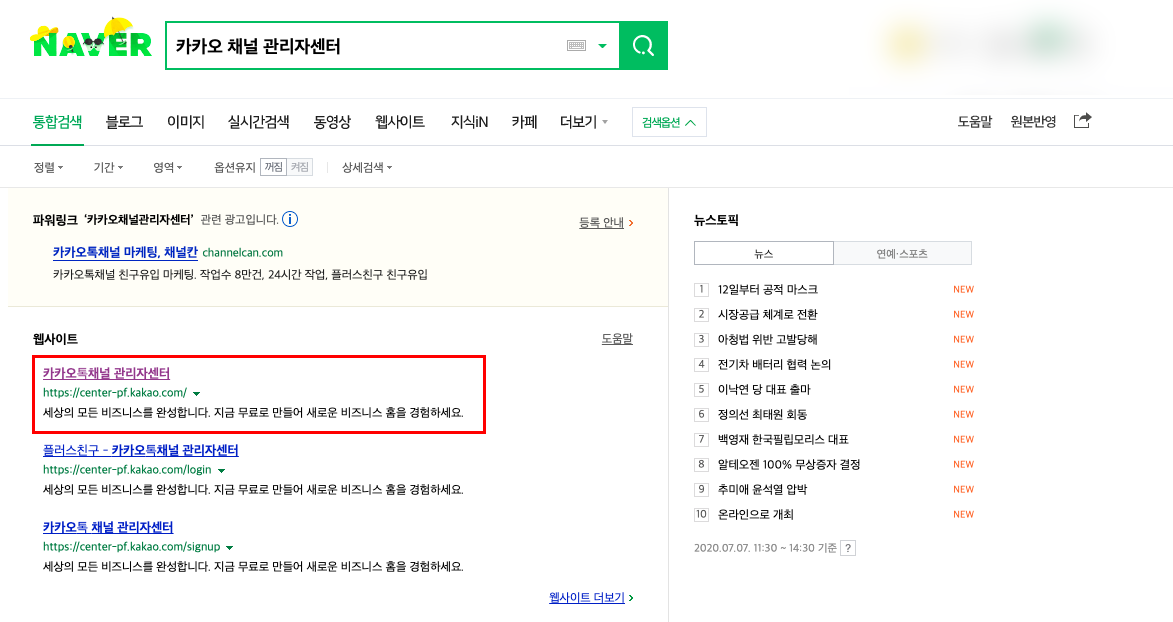Open the share icon next to 원본반영
Screen dimensions: 1173x622
pyautogui.click(x=1082, y=121)
